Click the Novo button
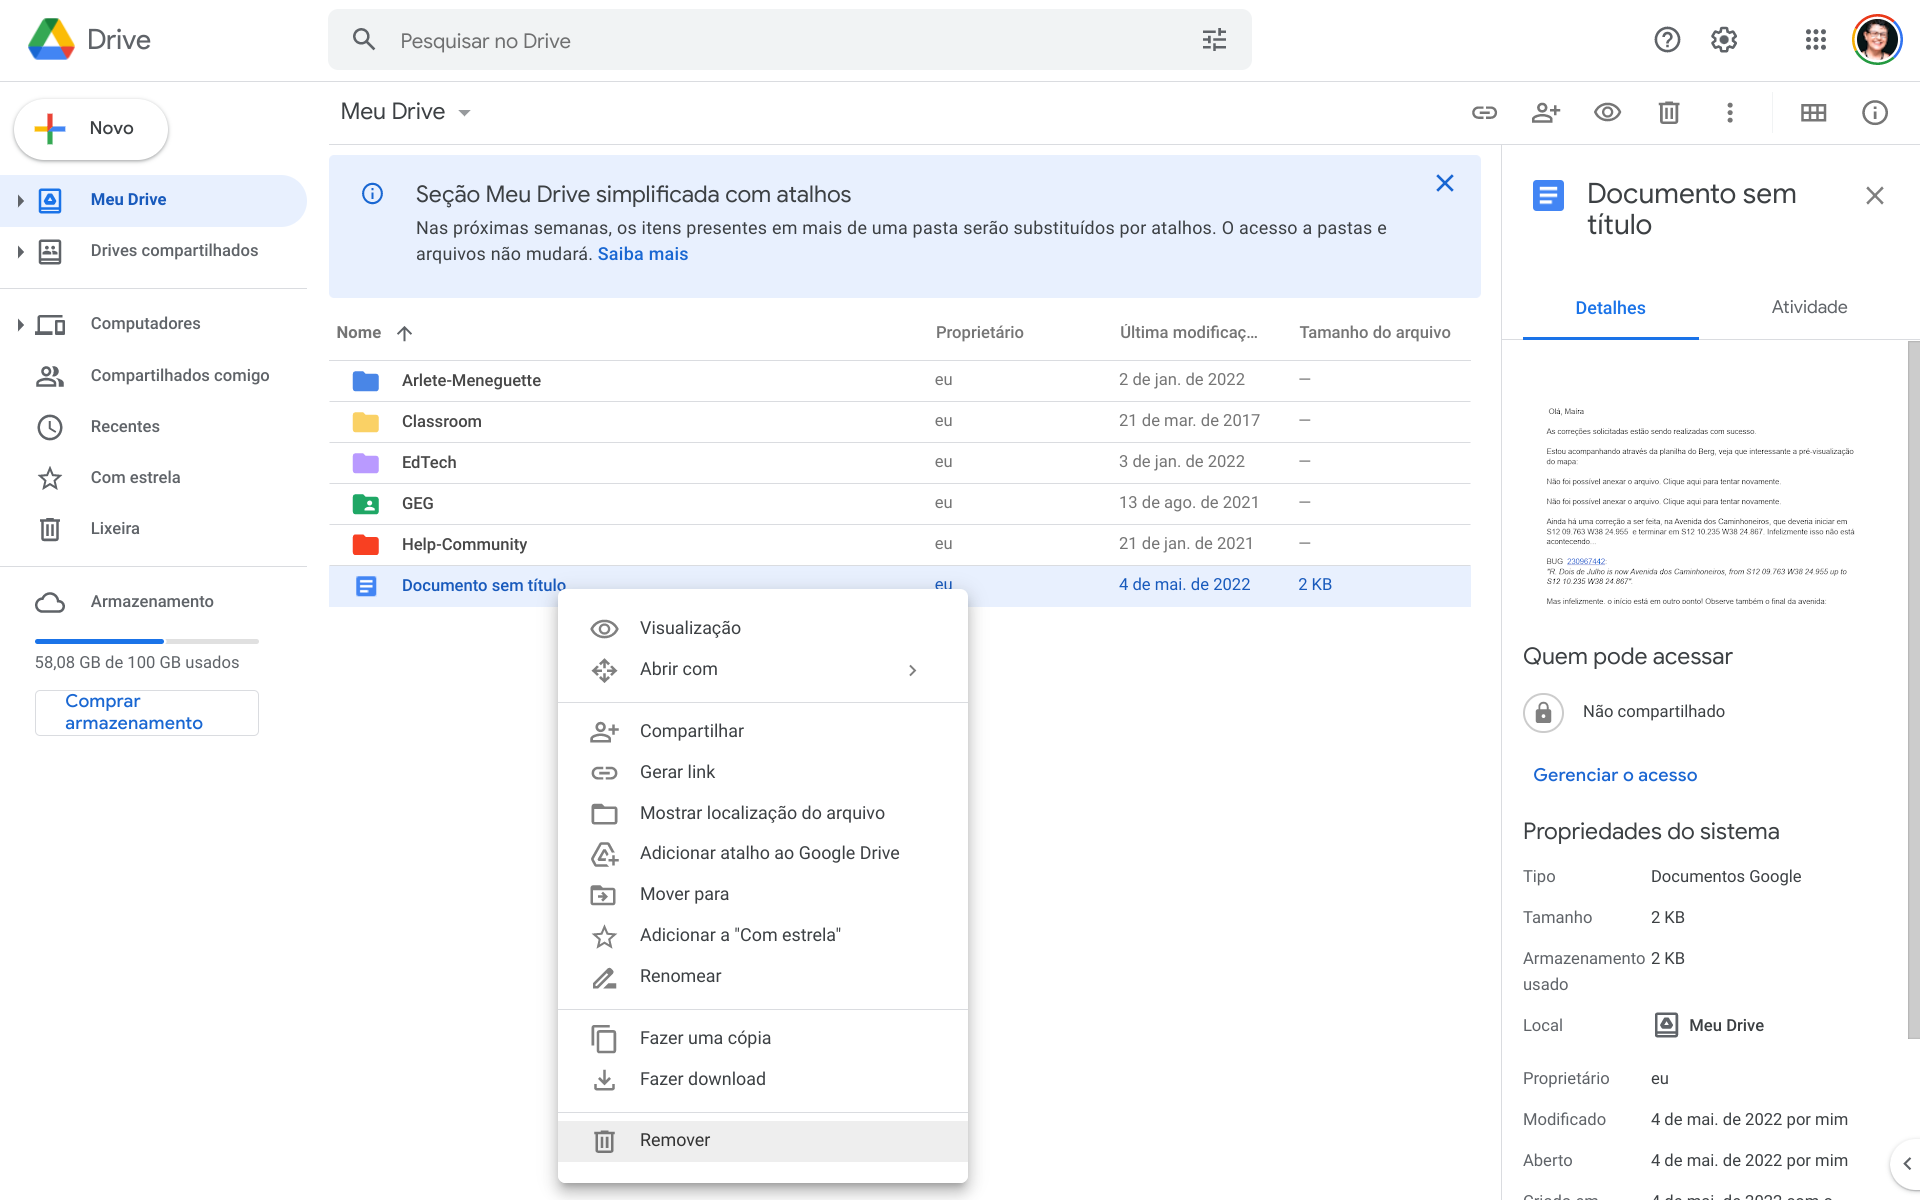This screenshot has width=1920, height=1200. point(91,129)
